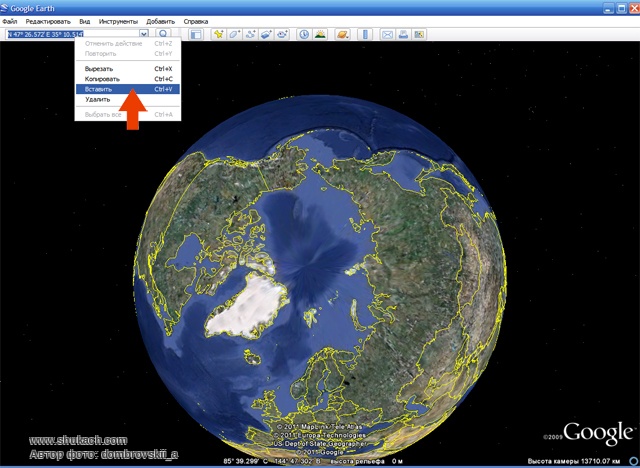The image size is (640, 468).
Task: Maximize the Google Earth window
Action: 622,8
